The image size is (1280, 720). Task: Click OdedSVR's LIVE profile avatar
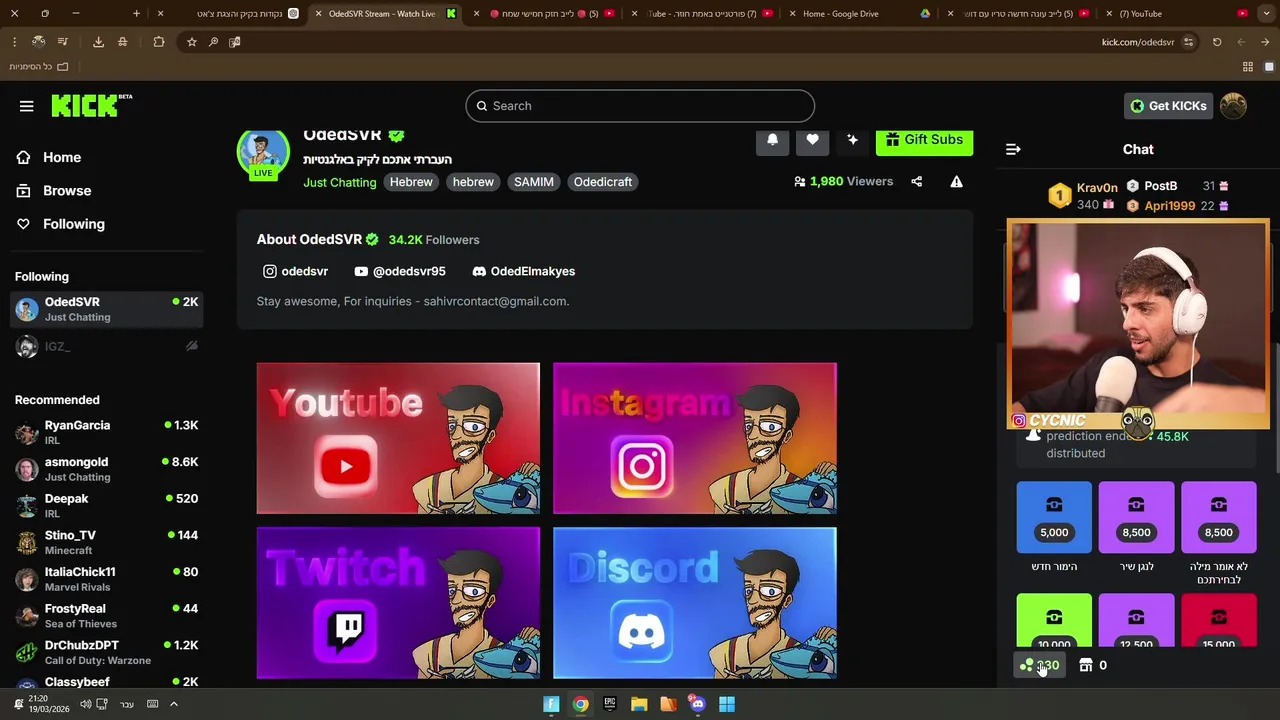click(263, 155)
